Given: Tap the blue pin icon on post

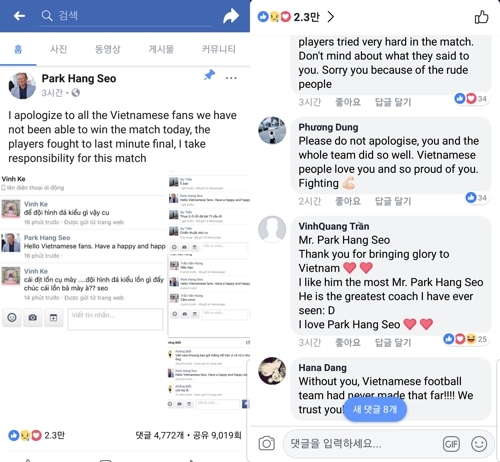Looking at the screenshot, I should (210, 75).
